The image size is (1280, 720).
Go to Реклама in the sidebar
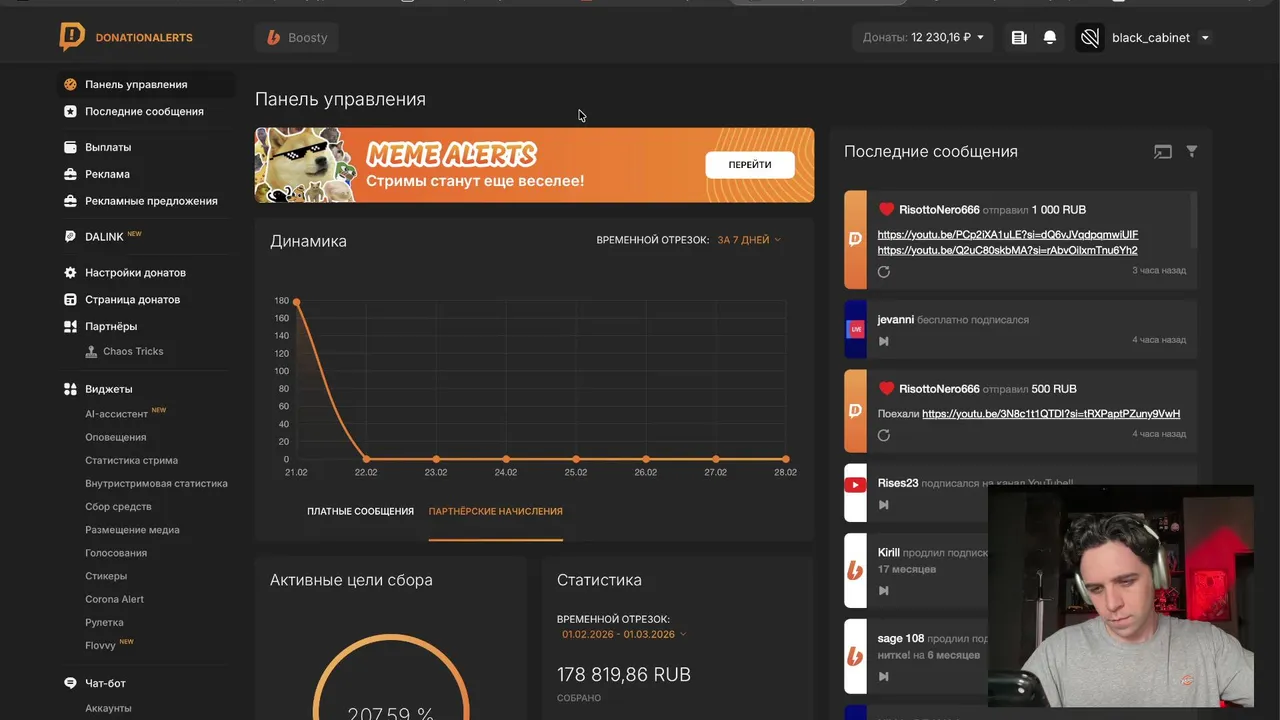click(x=107, y=174)
